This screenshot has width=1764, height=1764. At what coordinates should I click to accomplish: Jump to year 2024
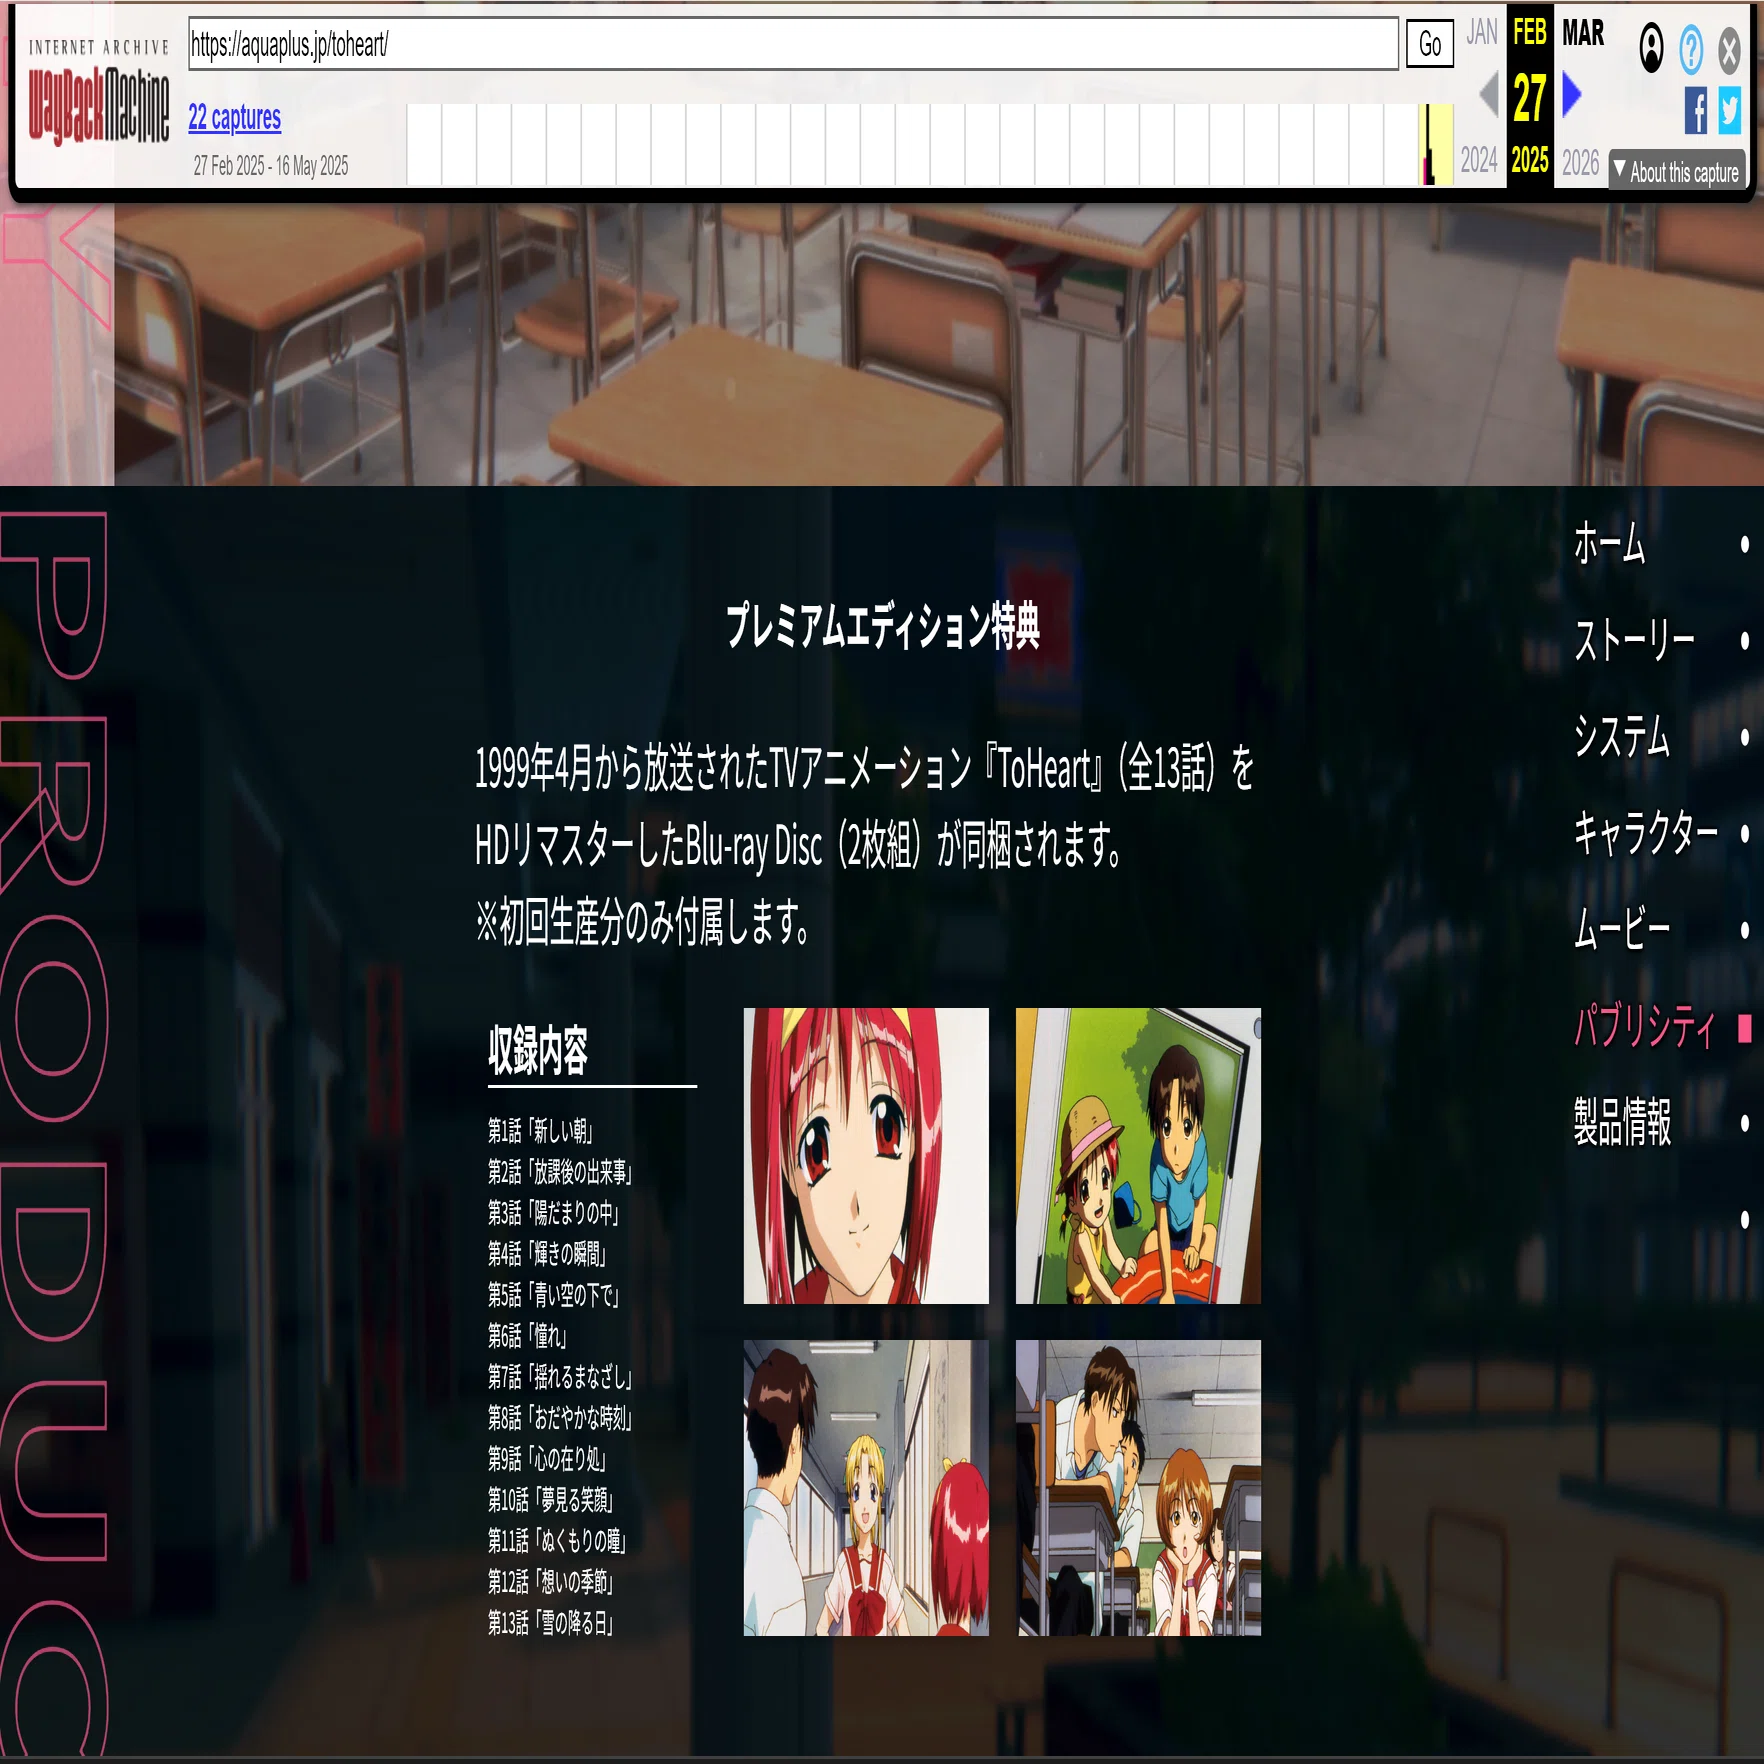click(1479, 160)
